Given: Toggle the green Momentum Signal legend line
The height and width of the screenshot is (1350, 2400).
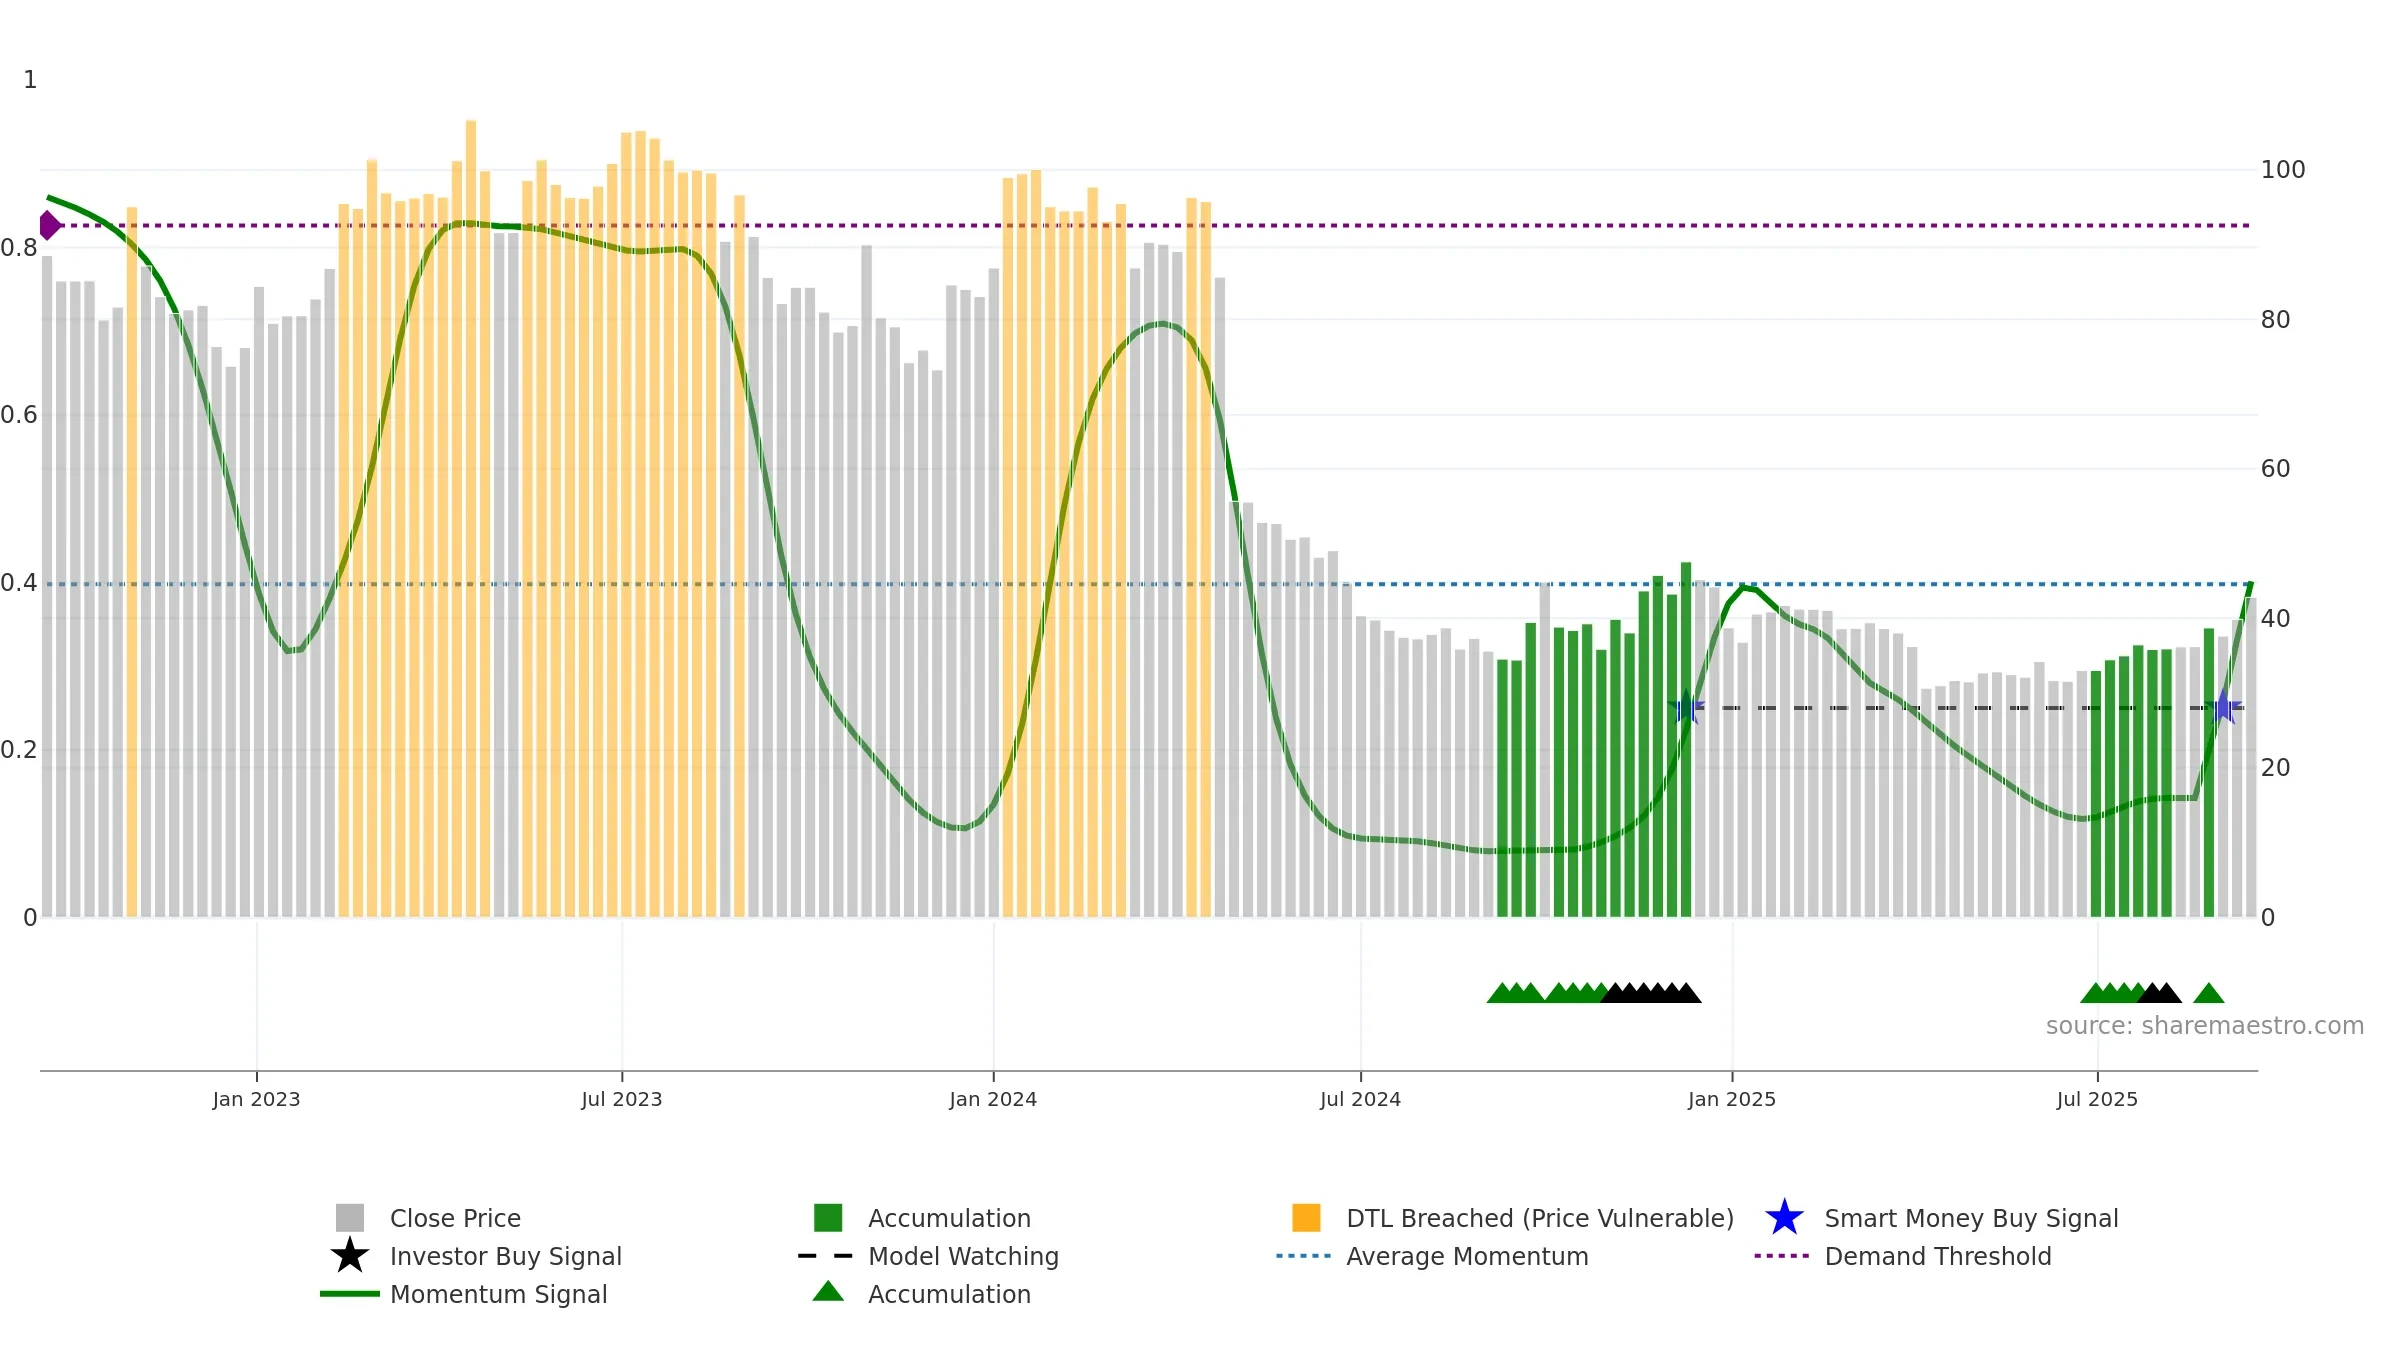Looking at the screenshot, I should (349, 1294).
